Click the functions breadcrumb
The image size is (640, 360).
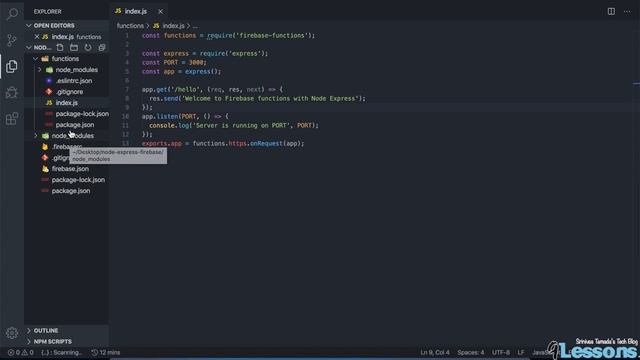point(130,26)
